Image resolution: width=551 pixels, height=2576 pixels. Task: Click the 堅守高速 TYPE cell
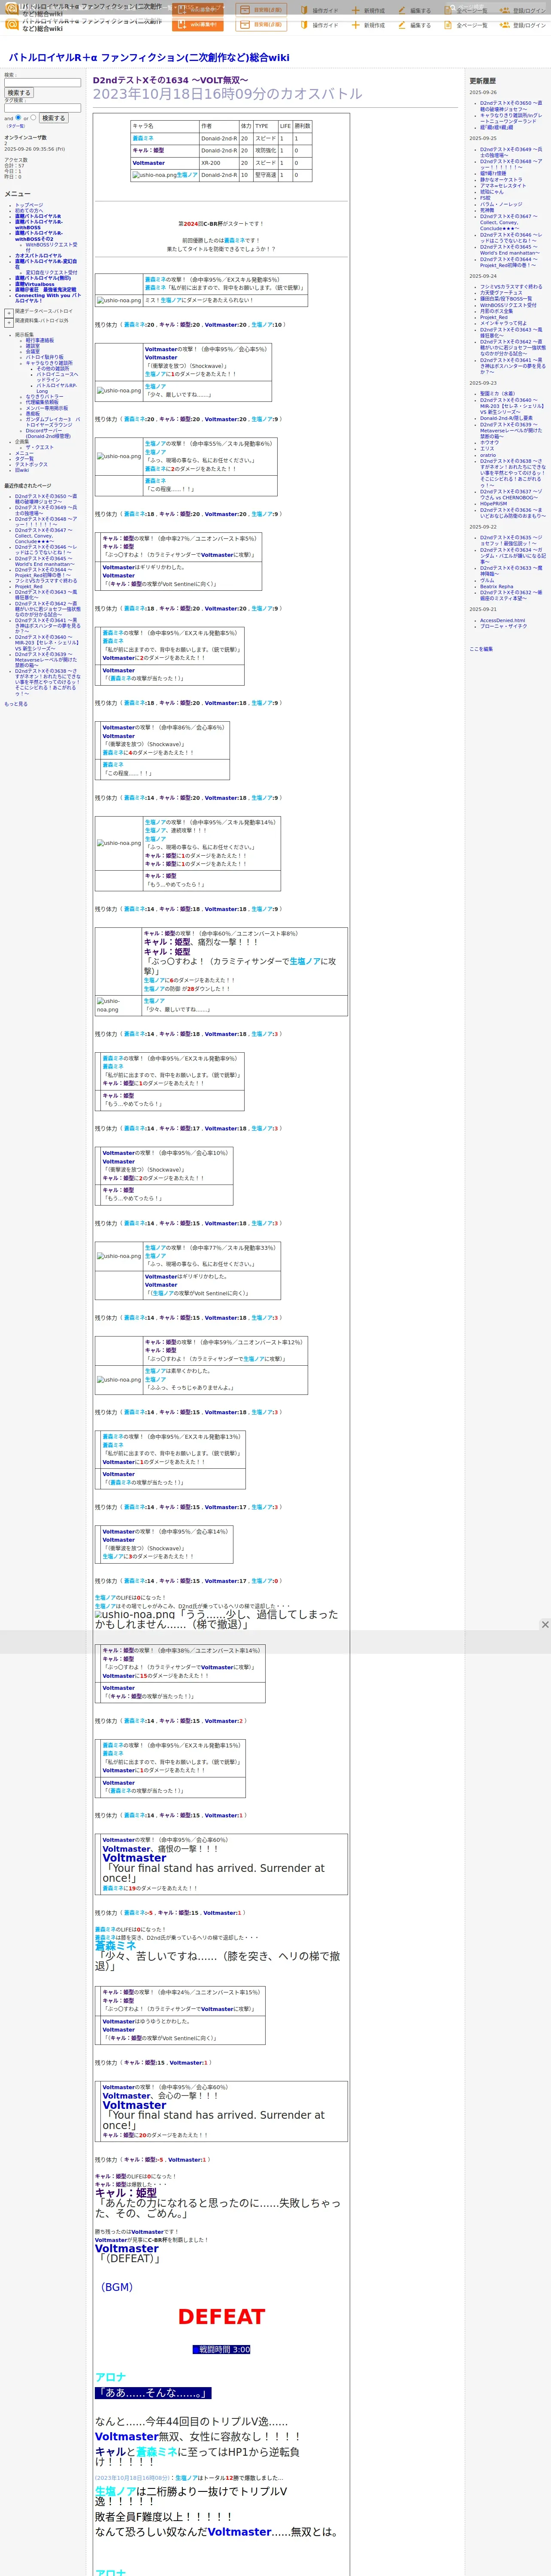click(x=265, y=175)
